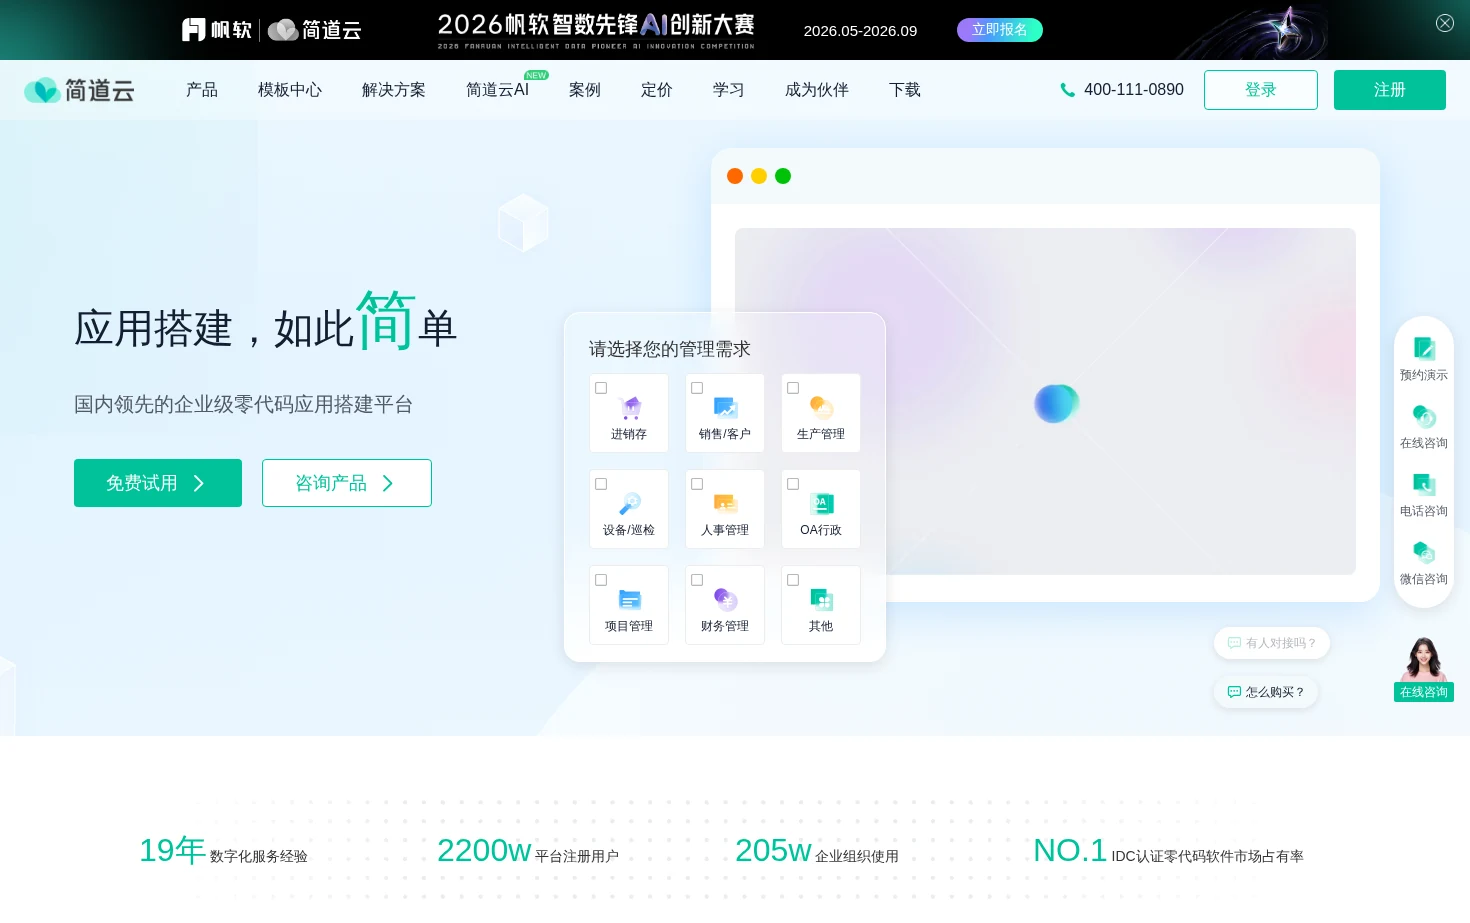Open the 下载 menu item
Screen dimensions: 1470x923
[905, 90]
